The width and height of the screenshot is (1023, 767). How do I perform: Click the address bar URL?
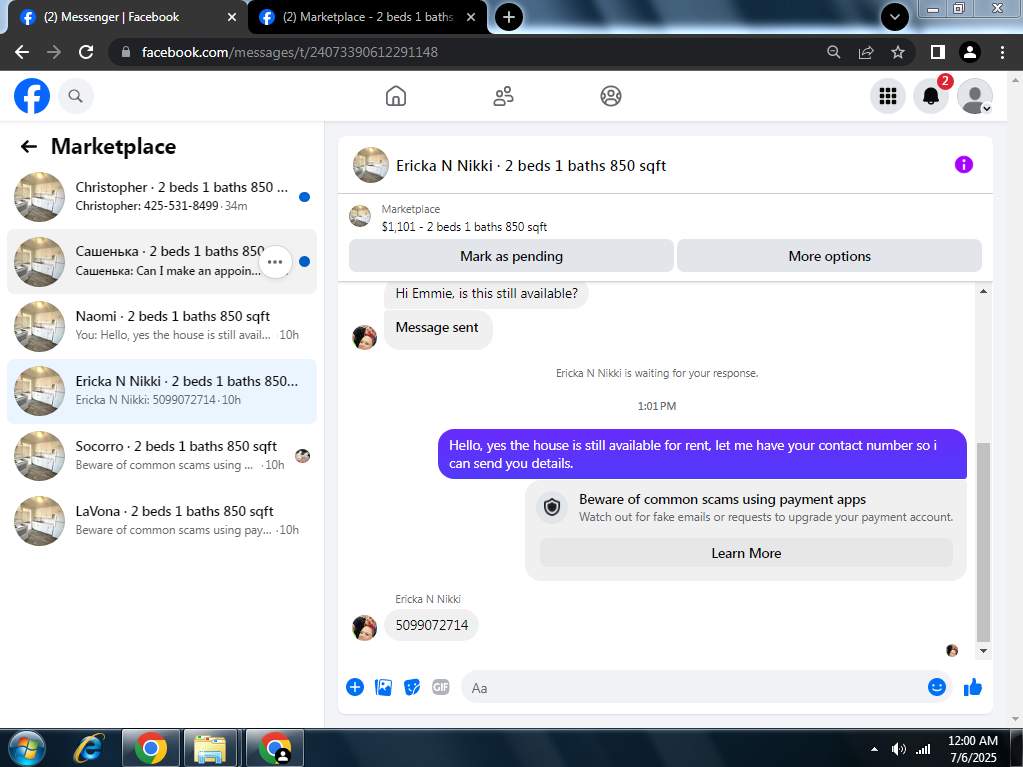pyautogui.click(x=290, y=52)
